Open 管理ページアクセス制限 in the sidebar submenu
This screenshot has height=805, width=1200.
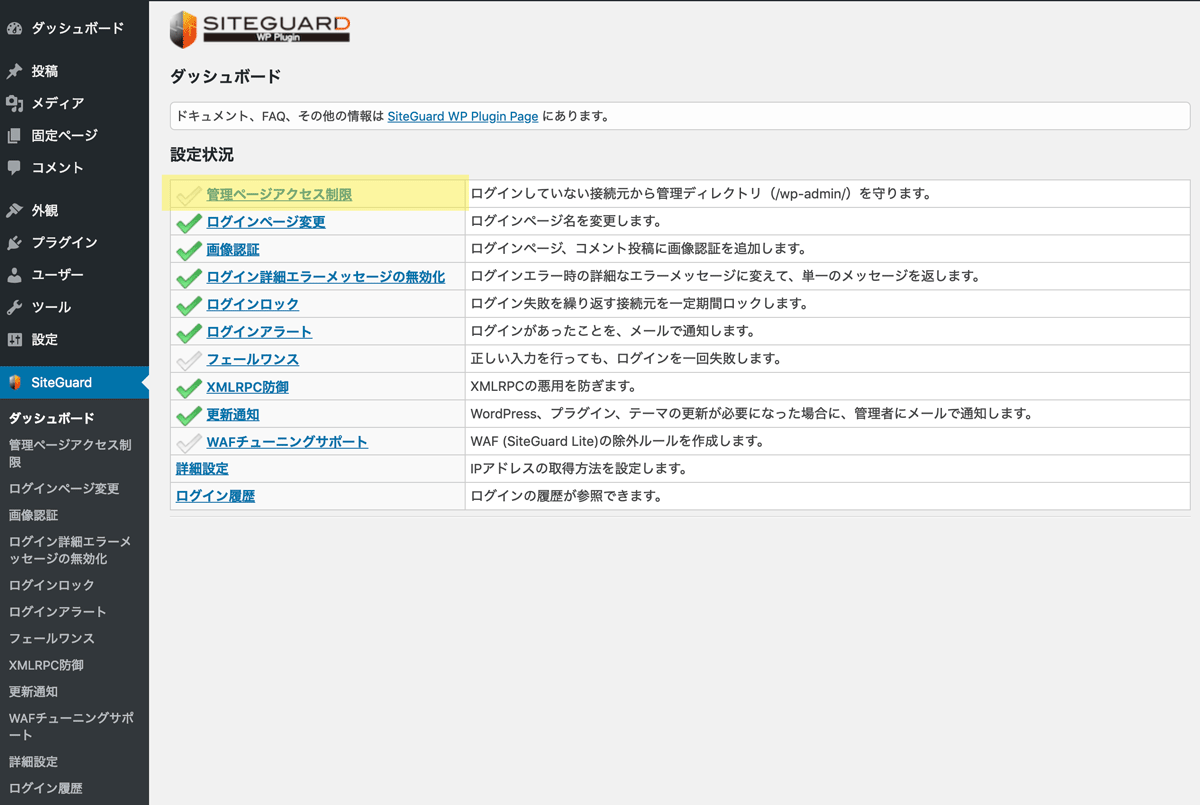tap(70, 454)
